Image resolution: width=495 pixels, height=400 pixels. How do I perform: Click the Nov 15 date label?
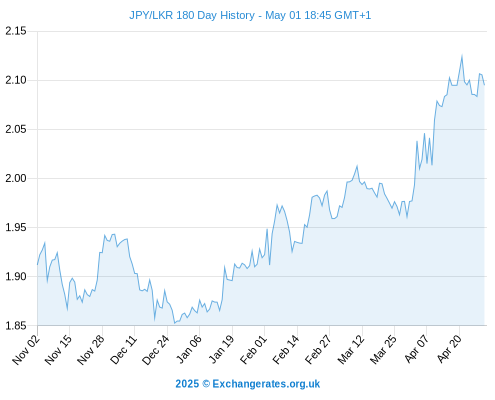tap(58, 350)
